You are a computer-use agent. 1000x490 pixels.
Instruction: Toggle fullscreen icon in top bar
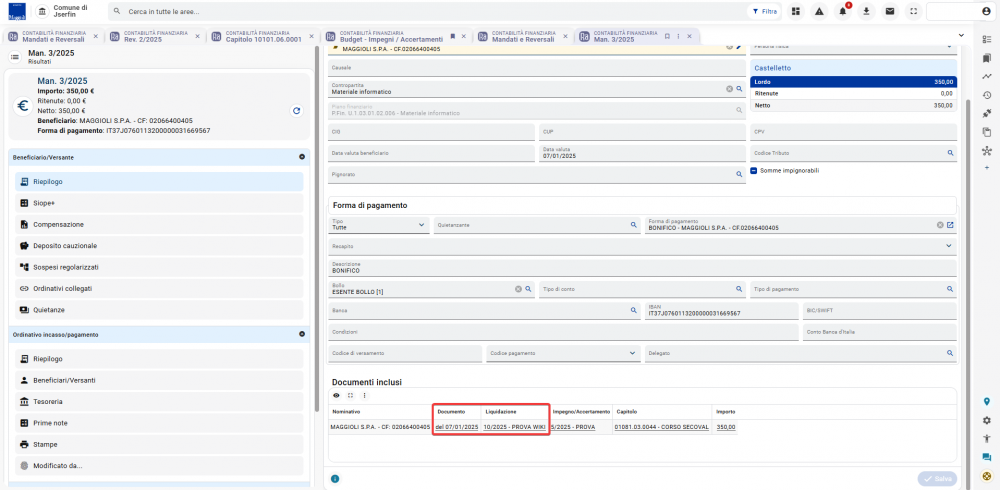(913, 11)
